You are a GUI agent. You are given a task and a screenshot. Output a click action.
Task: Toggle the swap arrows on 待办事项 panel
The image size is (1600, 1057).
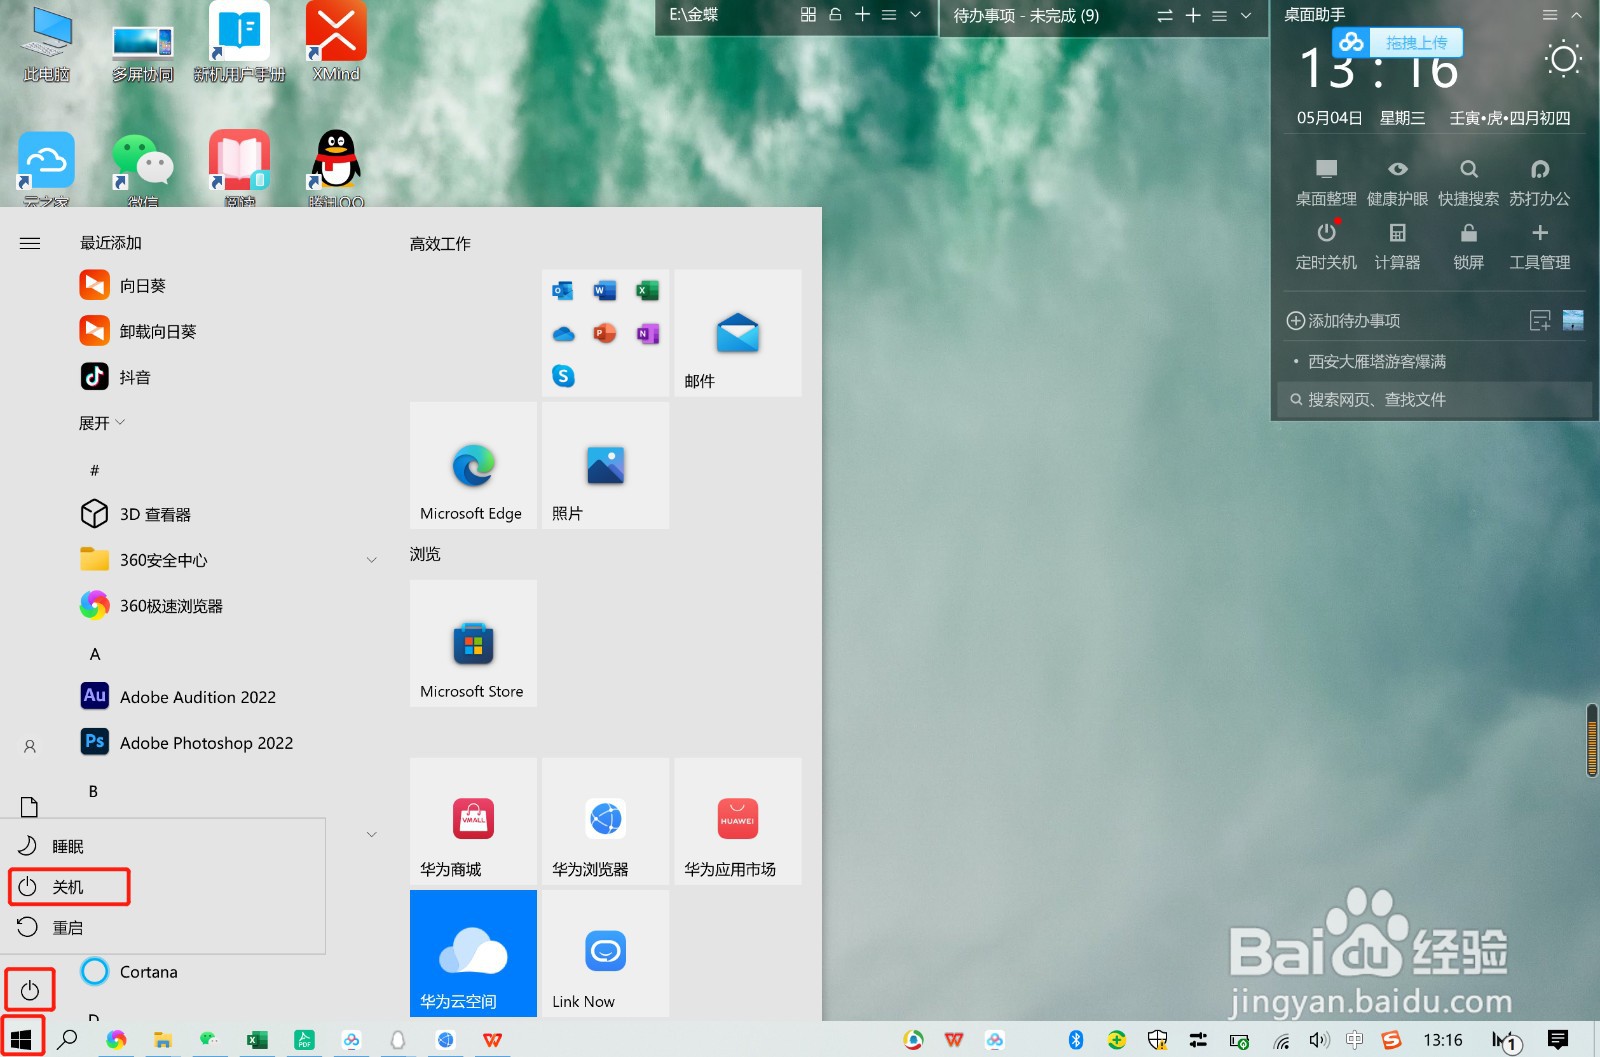(1165, 16)
